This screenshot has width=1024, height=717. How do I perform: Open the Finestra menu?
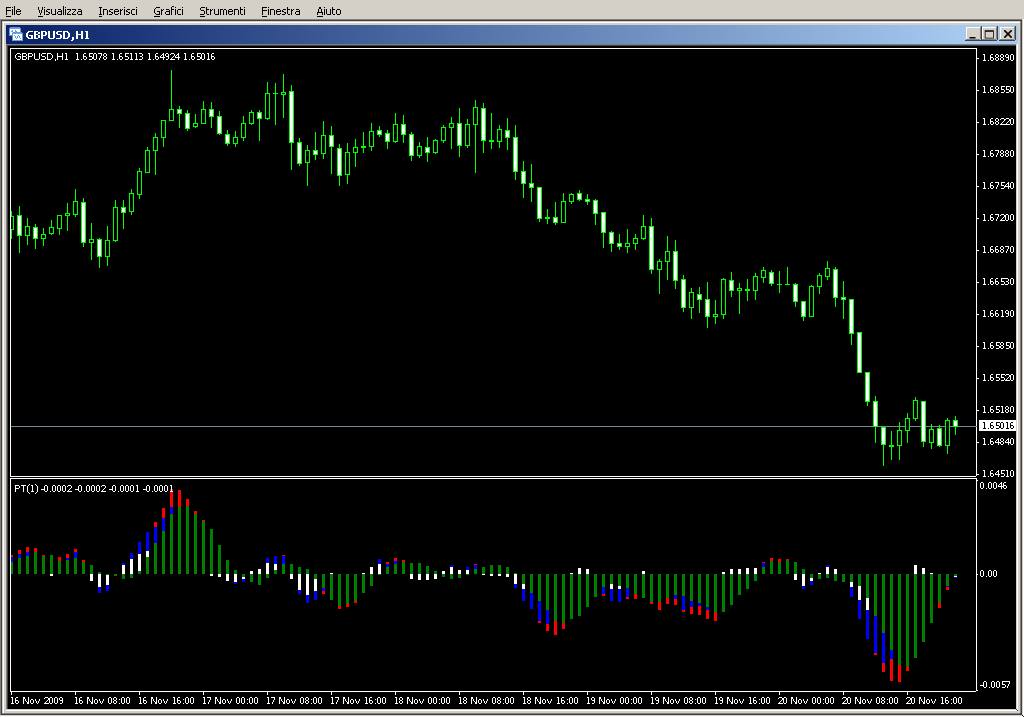click(x=280, y=11)
